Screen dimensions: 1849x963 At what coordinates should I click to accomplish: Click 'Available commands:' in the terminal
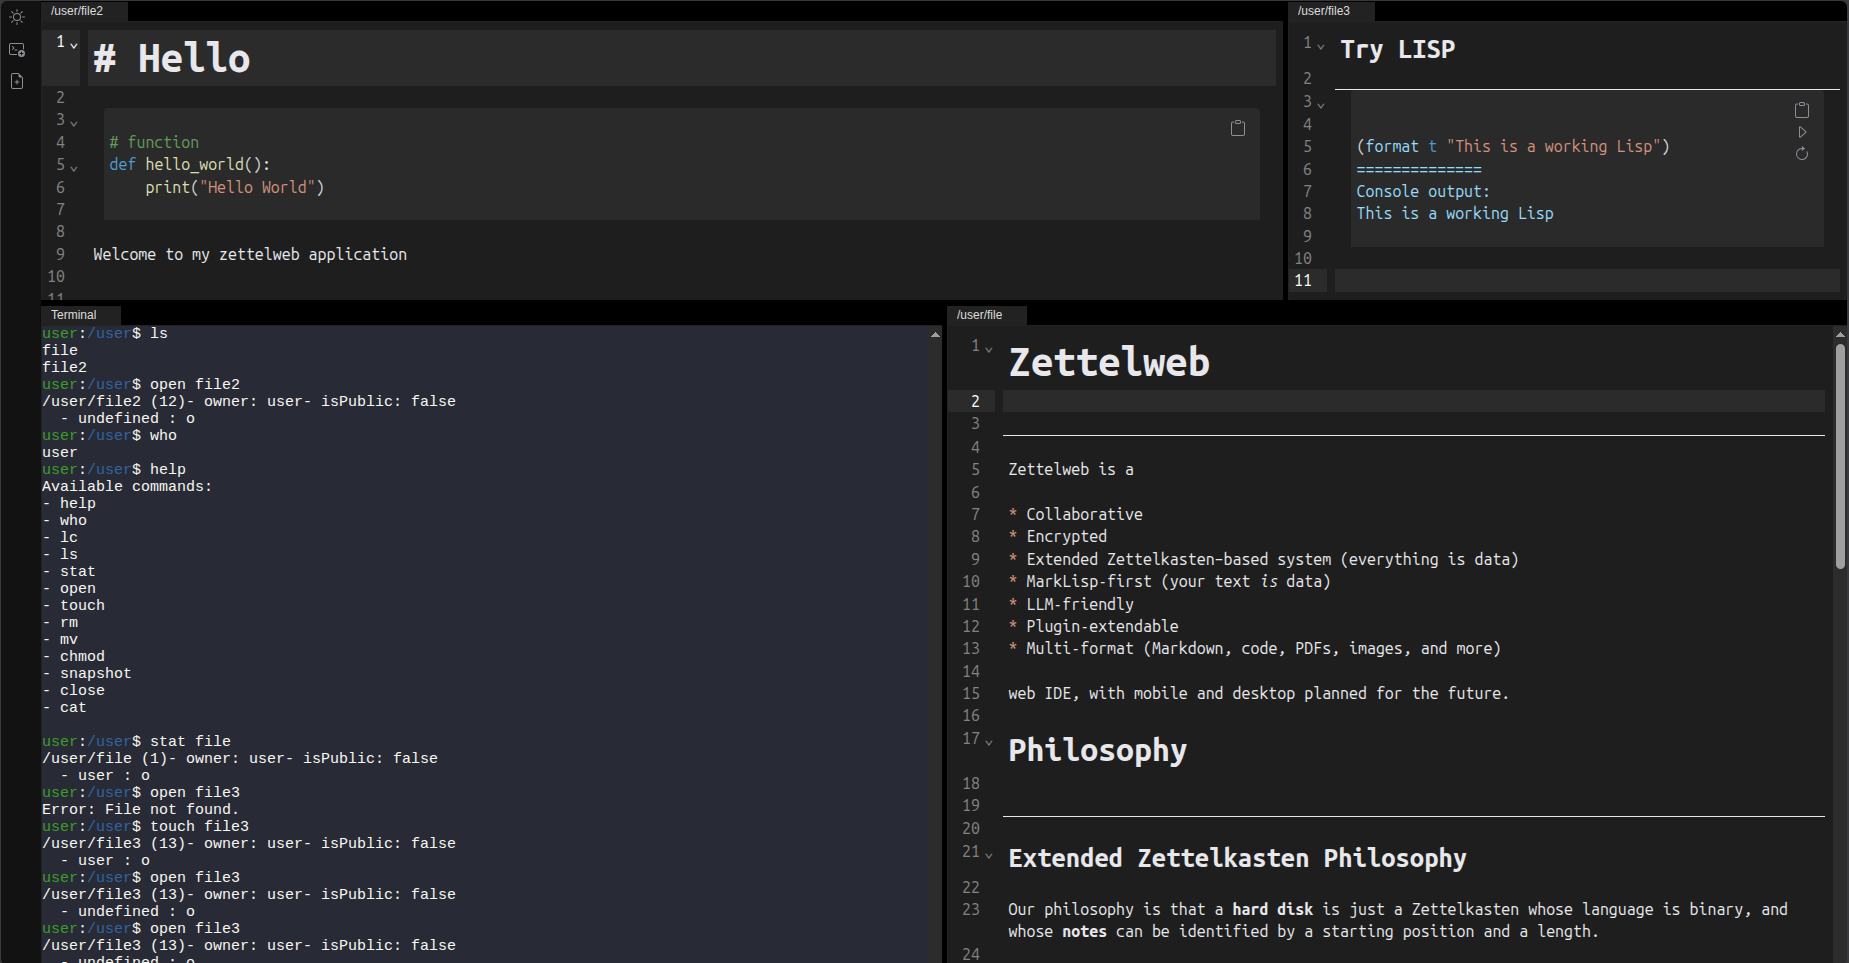click(x=127, y=487)
